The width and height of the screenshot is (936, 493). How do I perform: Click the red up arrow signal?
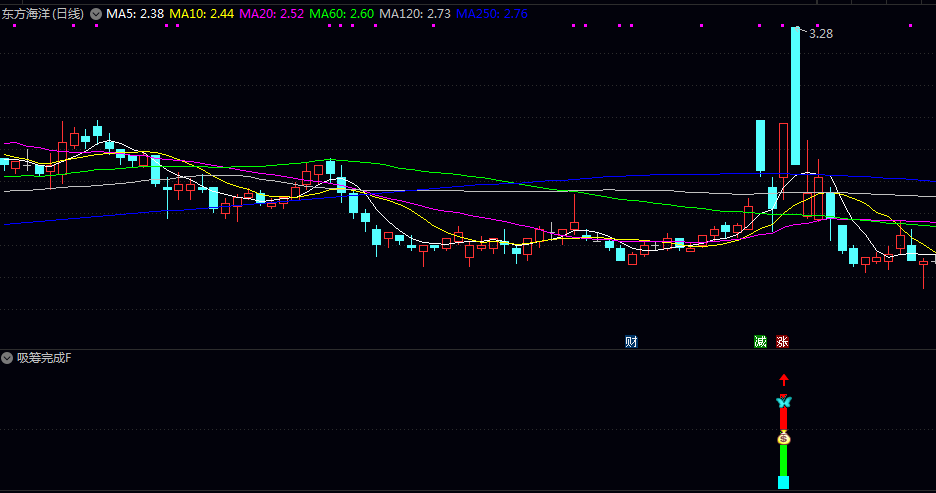coord(784,380)
